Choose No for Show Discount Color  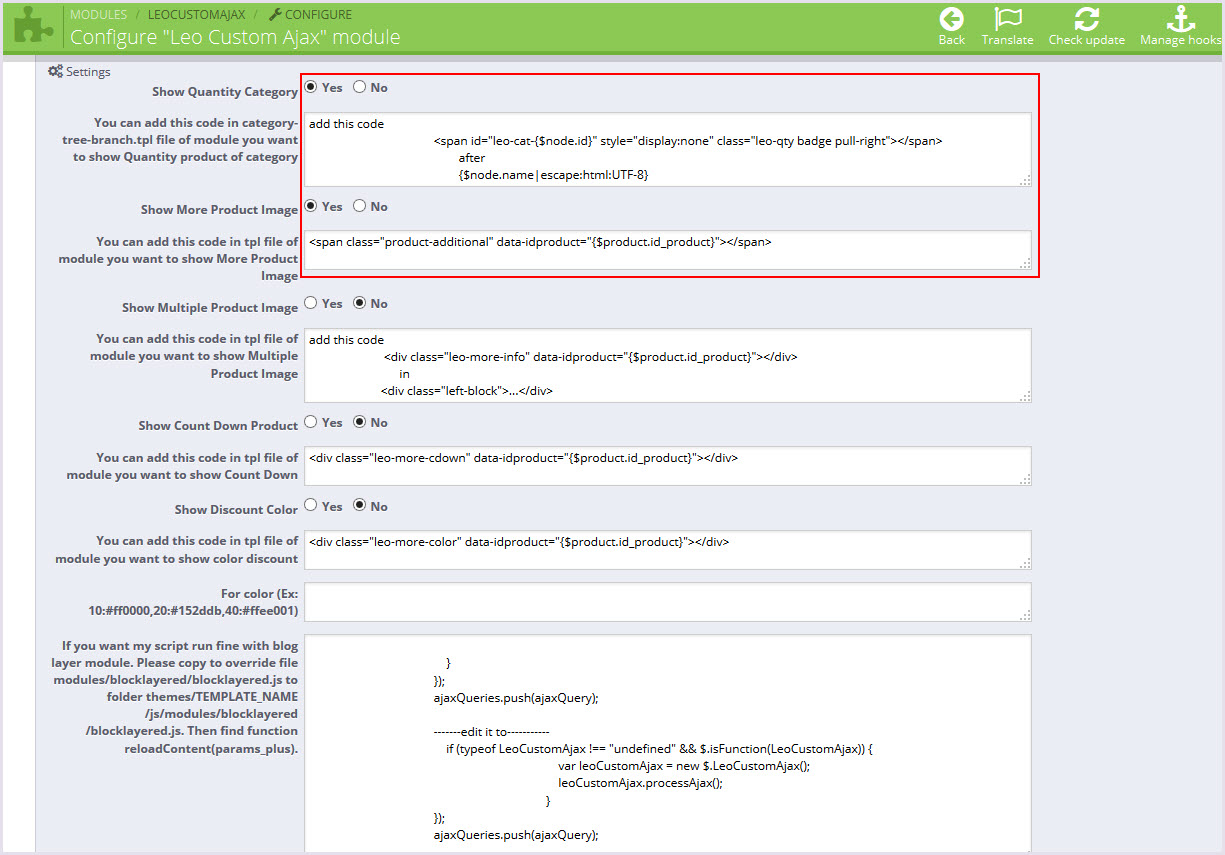360,506
